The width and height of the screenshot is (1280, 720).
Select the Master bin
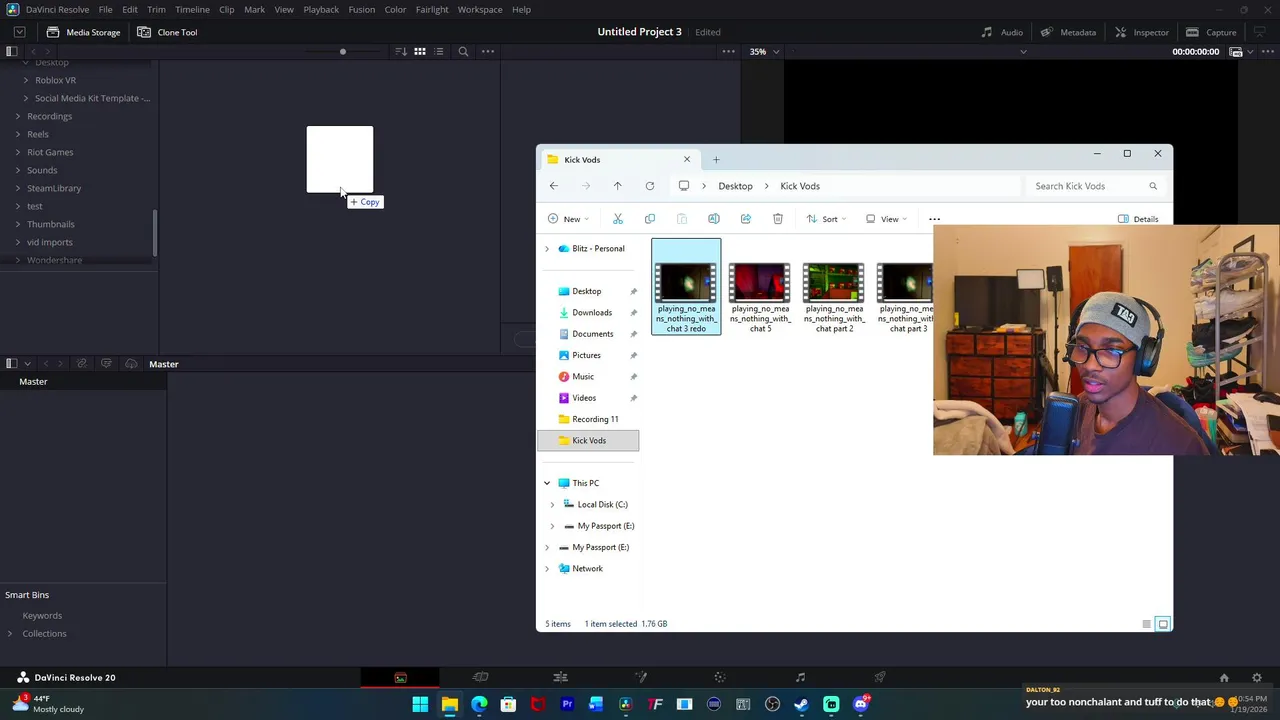coord(33,381)
